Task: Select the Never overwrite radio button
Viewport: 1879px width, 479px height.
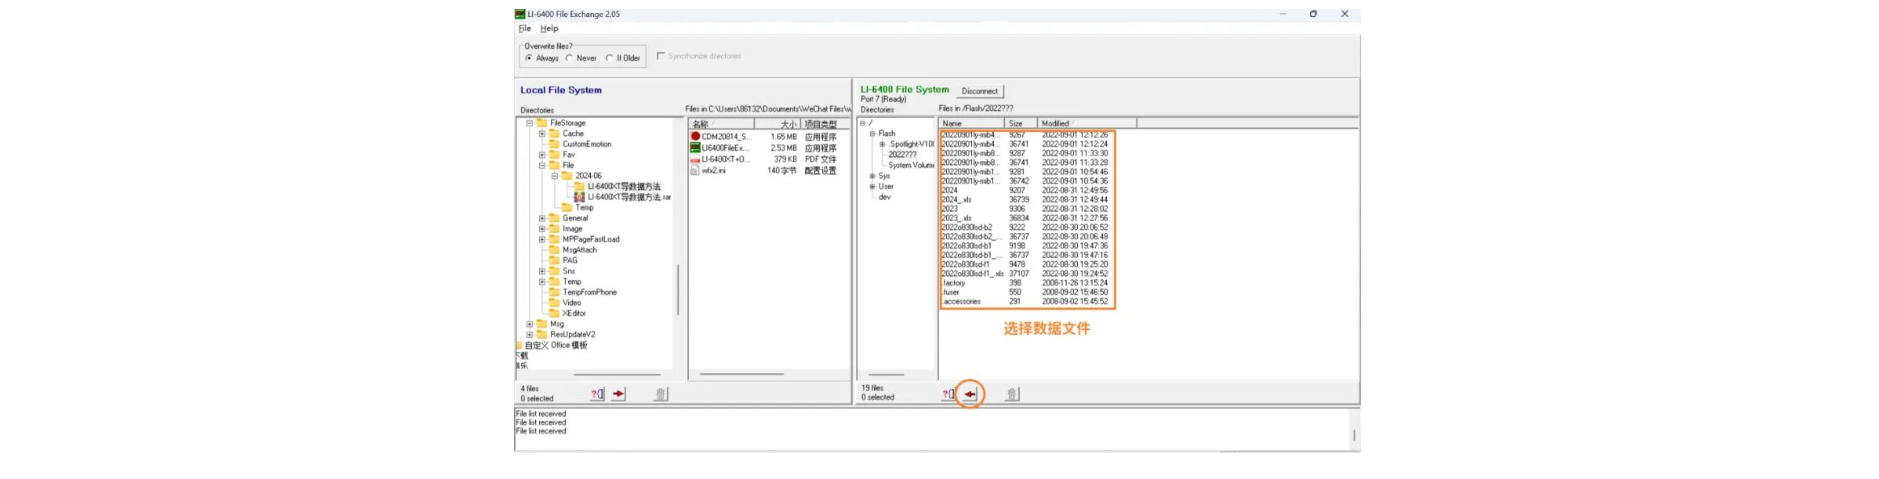Action: point(569,58)
